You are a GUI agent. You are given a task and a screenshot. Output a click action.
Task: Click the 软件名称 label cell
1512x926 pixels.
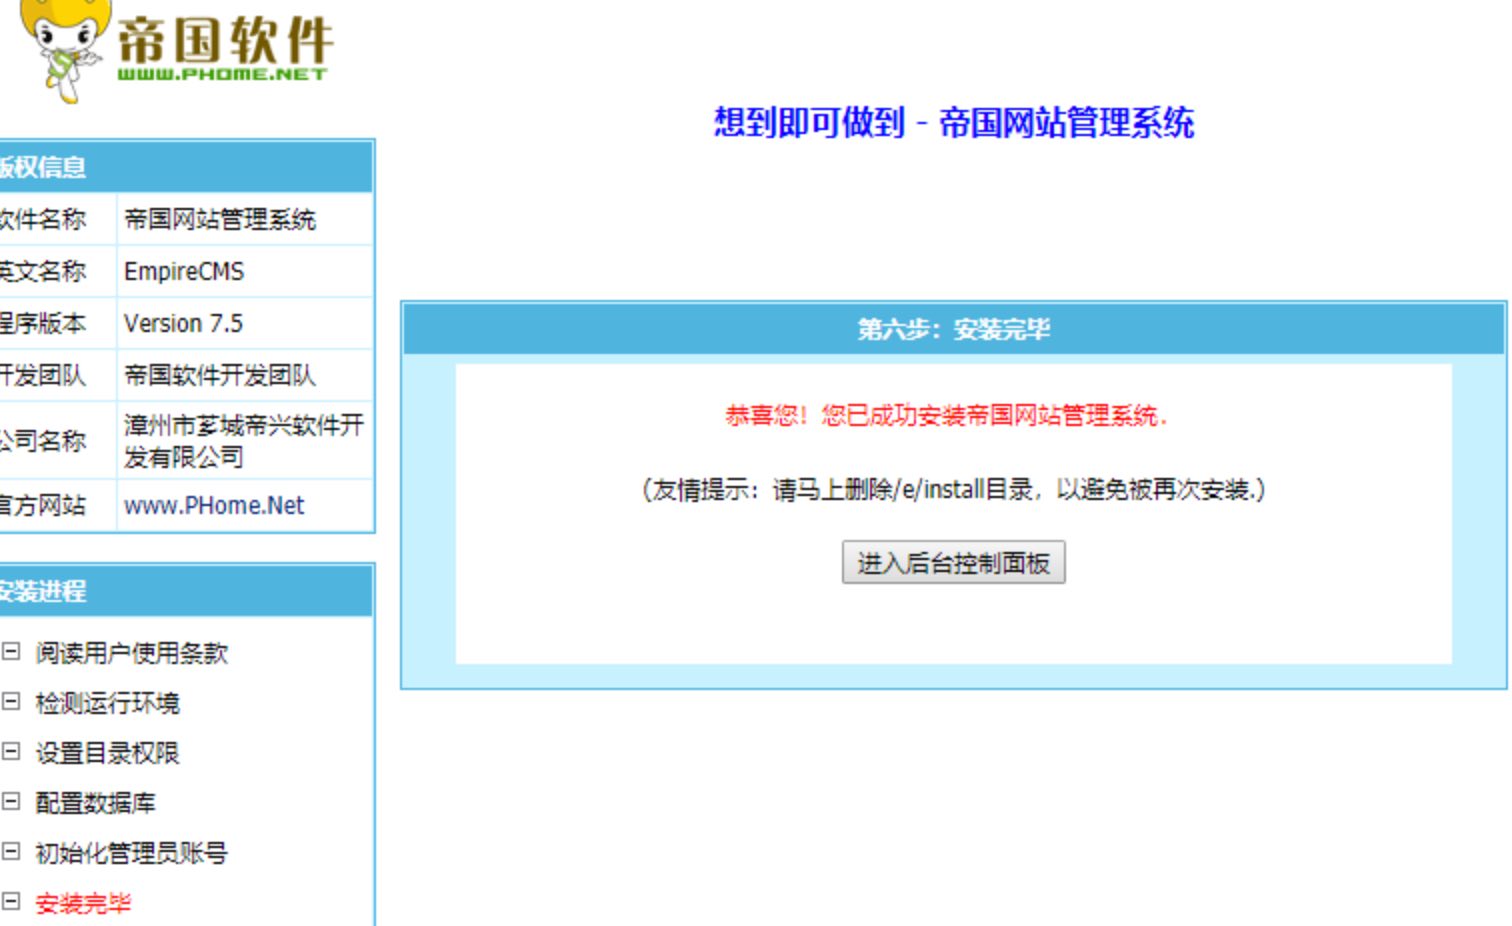coord(58,219)
